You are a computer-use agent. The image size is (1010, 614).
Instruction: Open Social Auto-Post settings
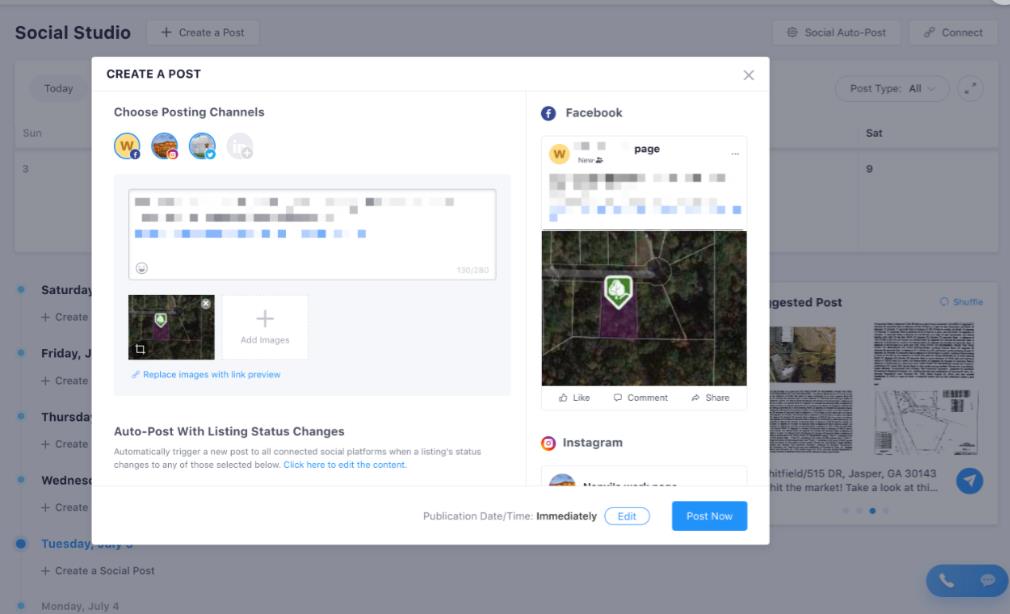click(837, 32)
